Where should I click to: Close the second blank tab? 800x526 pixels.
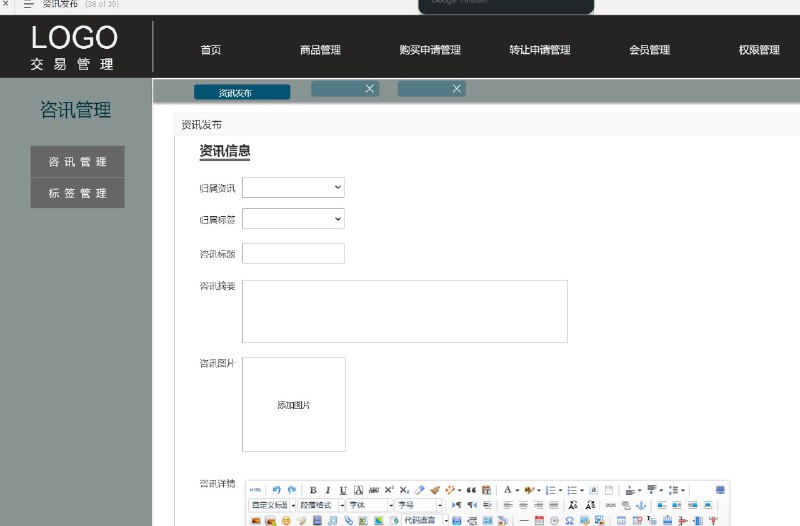click(x=370, y=89)
